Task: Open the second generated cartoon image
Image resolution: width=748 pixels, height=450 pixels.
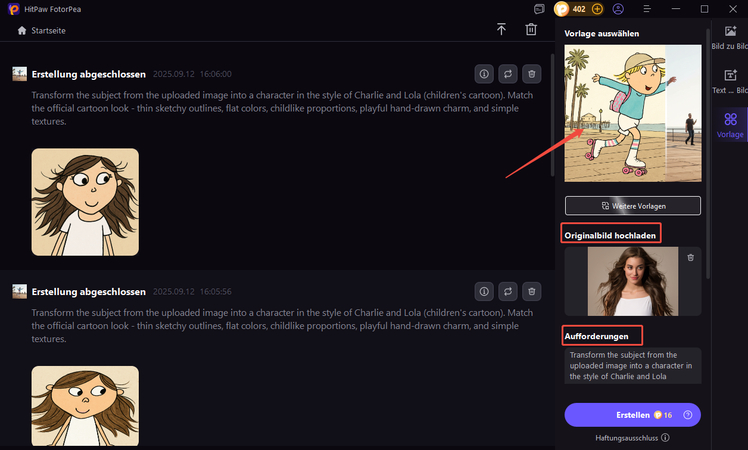Action: 85,406
